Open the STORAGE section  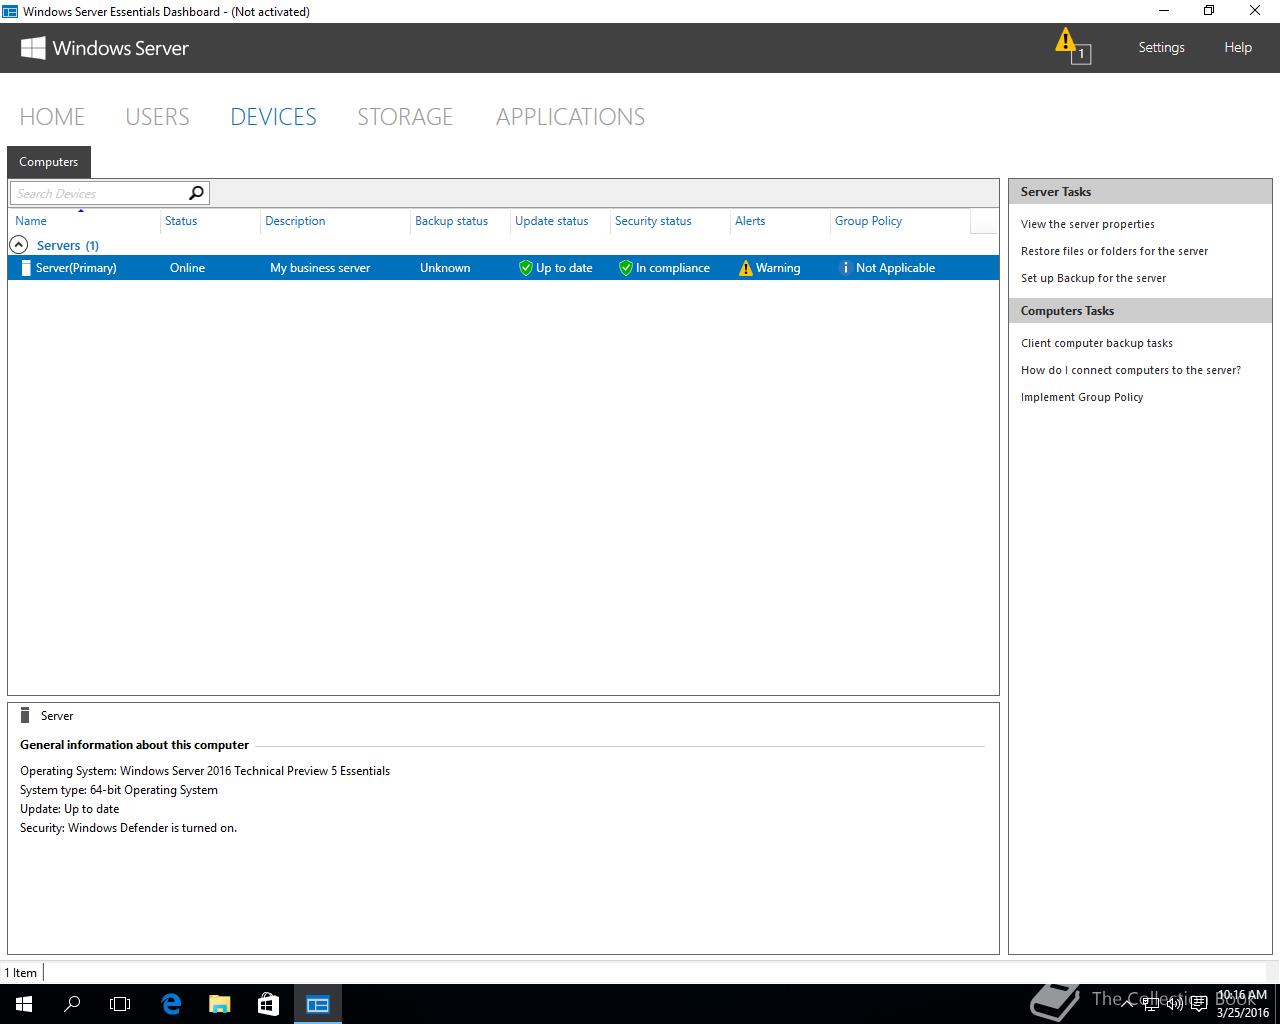pos(405,117)
